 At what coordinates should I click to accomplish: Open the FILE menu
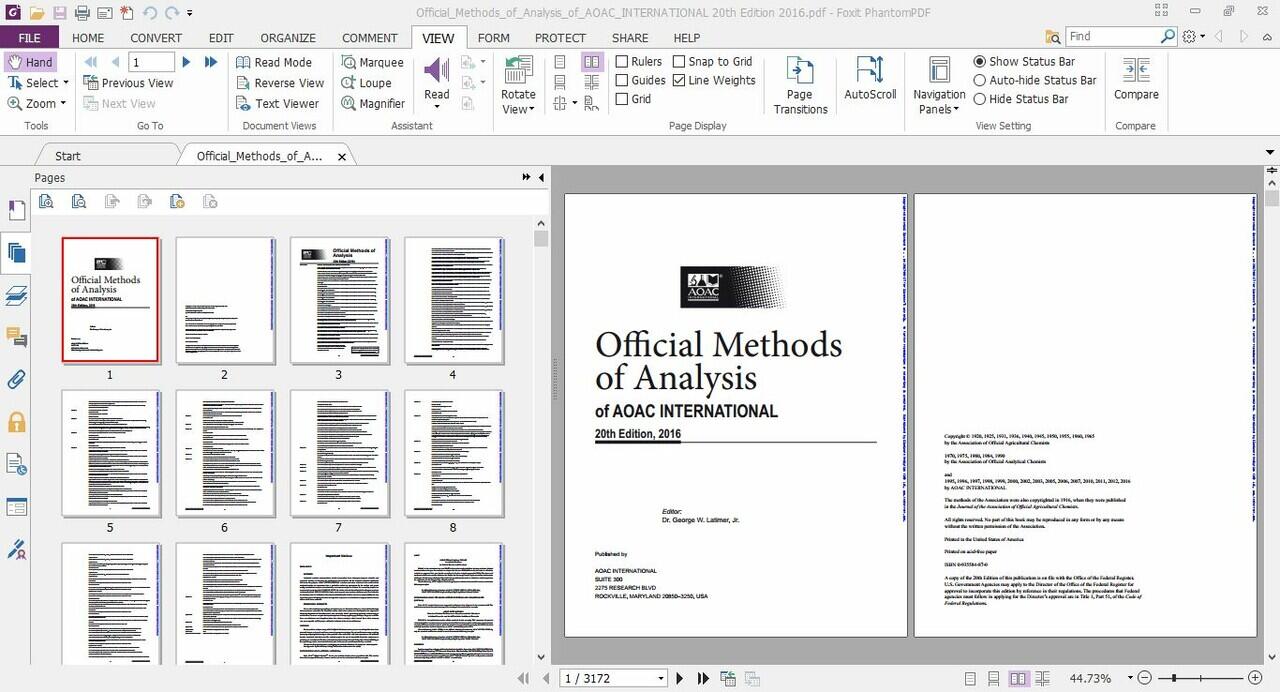click(x=29, y=38)
